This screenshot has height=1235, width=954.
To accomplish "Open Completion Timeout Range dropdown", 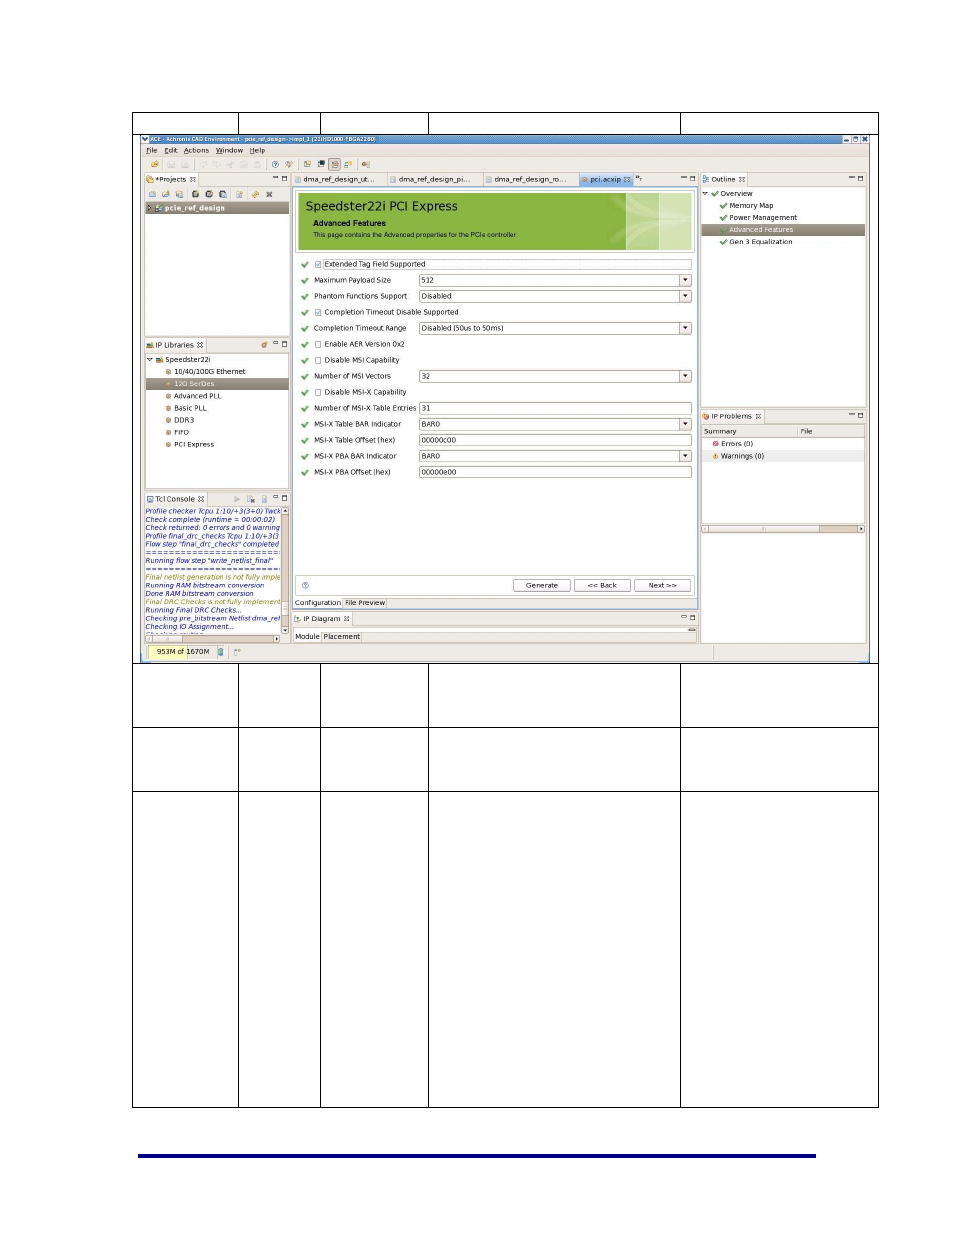I will (686, 328).
